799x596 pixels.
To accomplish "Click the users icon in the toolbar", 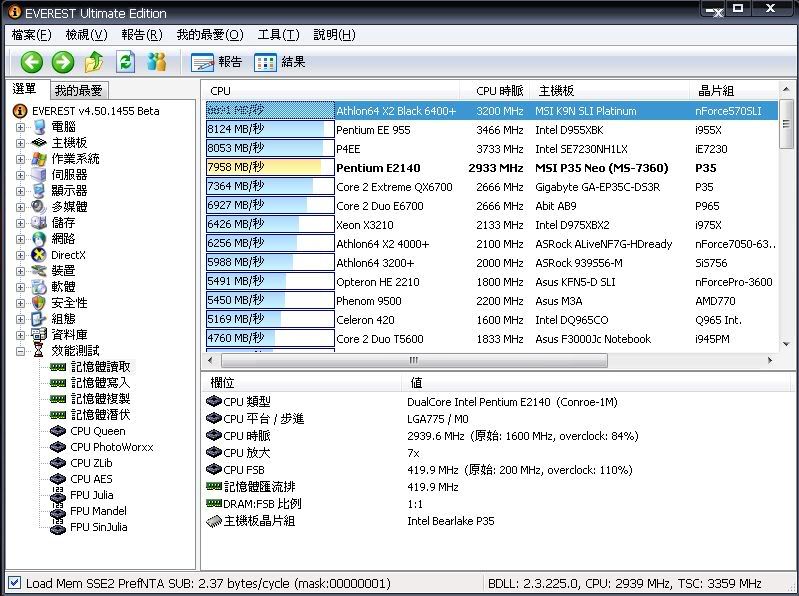I will (156, 62).
